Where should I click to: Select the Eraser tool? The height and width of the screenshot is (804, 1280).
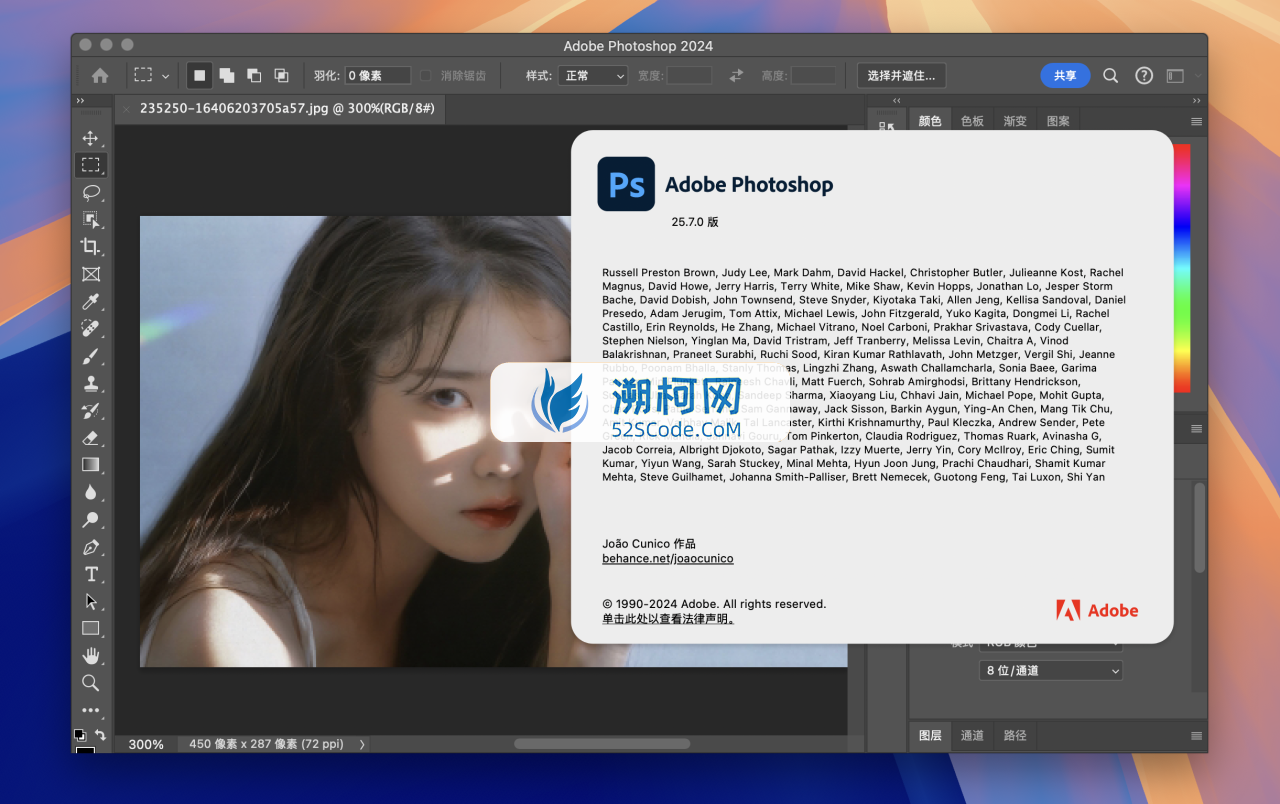(x=91, y=437)
